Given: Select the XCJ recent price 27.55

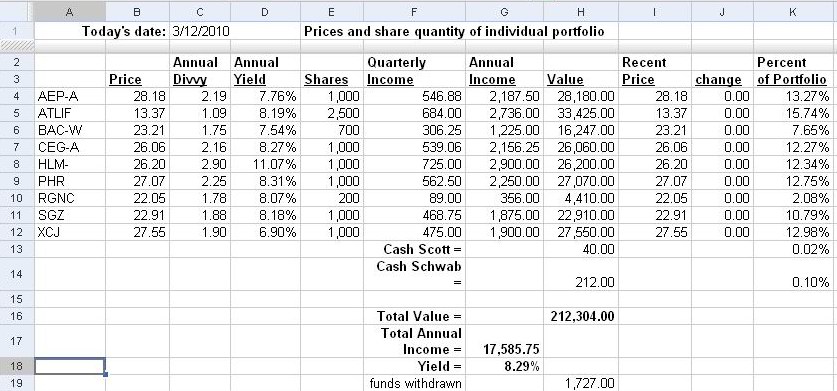Looking at the screenshot, I should click(655, 232).
